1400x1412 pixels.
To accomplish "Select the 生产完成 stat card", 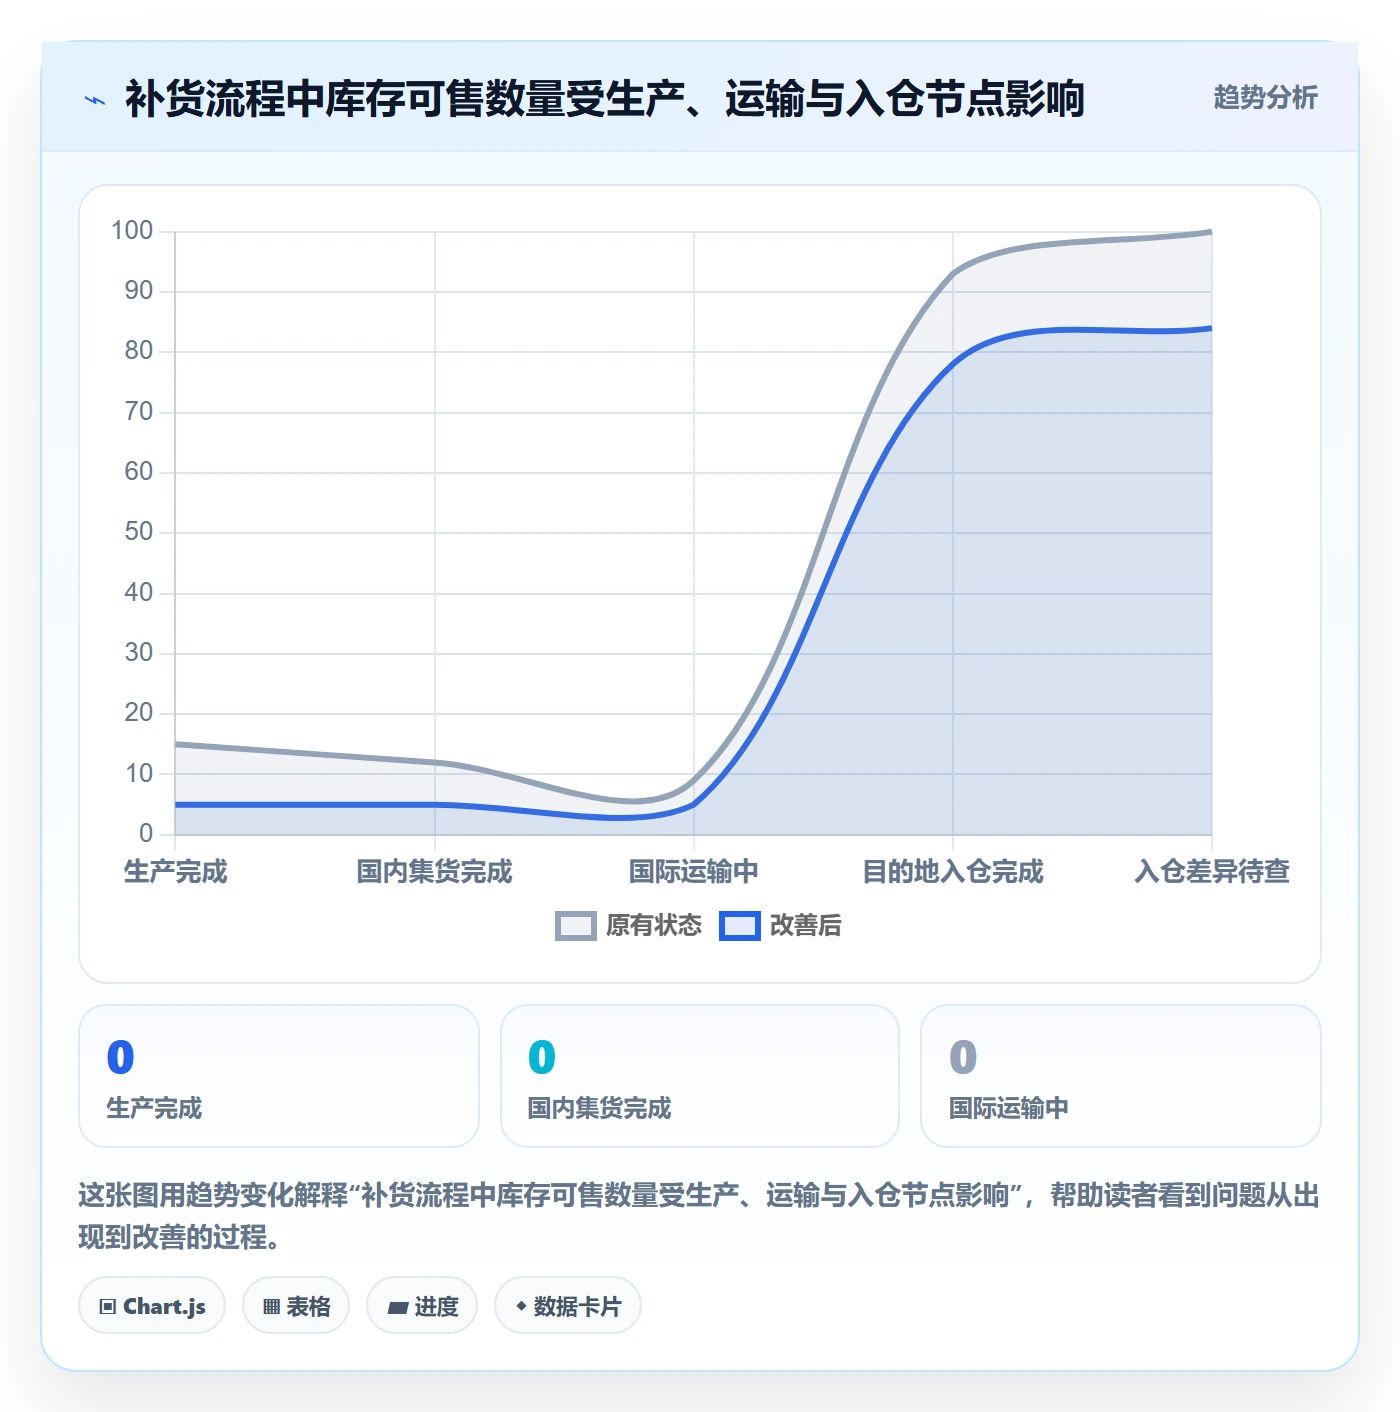I will [279, 1076].
